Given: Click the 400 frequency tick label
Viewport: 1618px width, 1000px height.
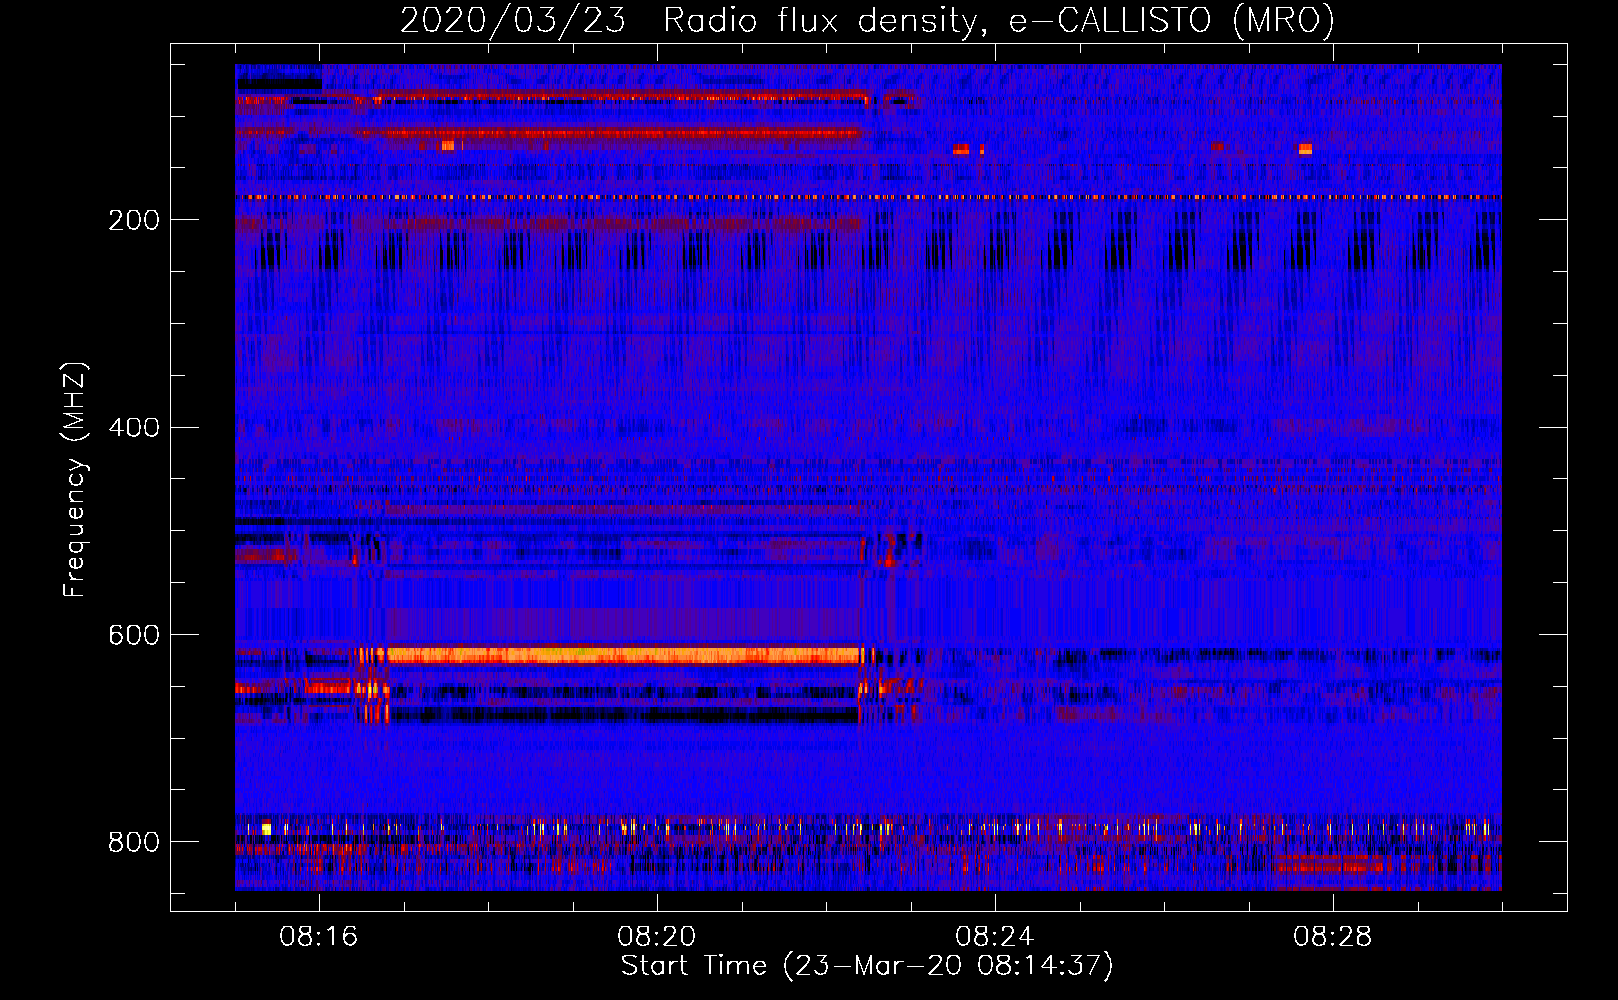Looking at the screenshot, I should [134, 428].
